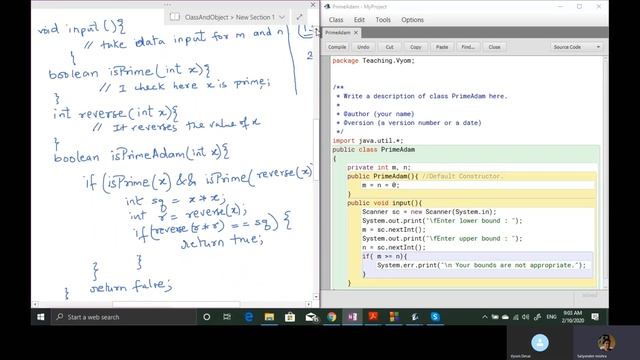Click the OneNote vertical scrollbar down arrow
The height and width of the screenshot is (360, 640).
coord(316,297)
